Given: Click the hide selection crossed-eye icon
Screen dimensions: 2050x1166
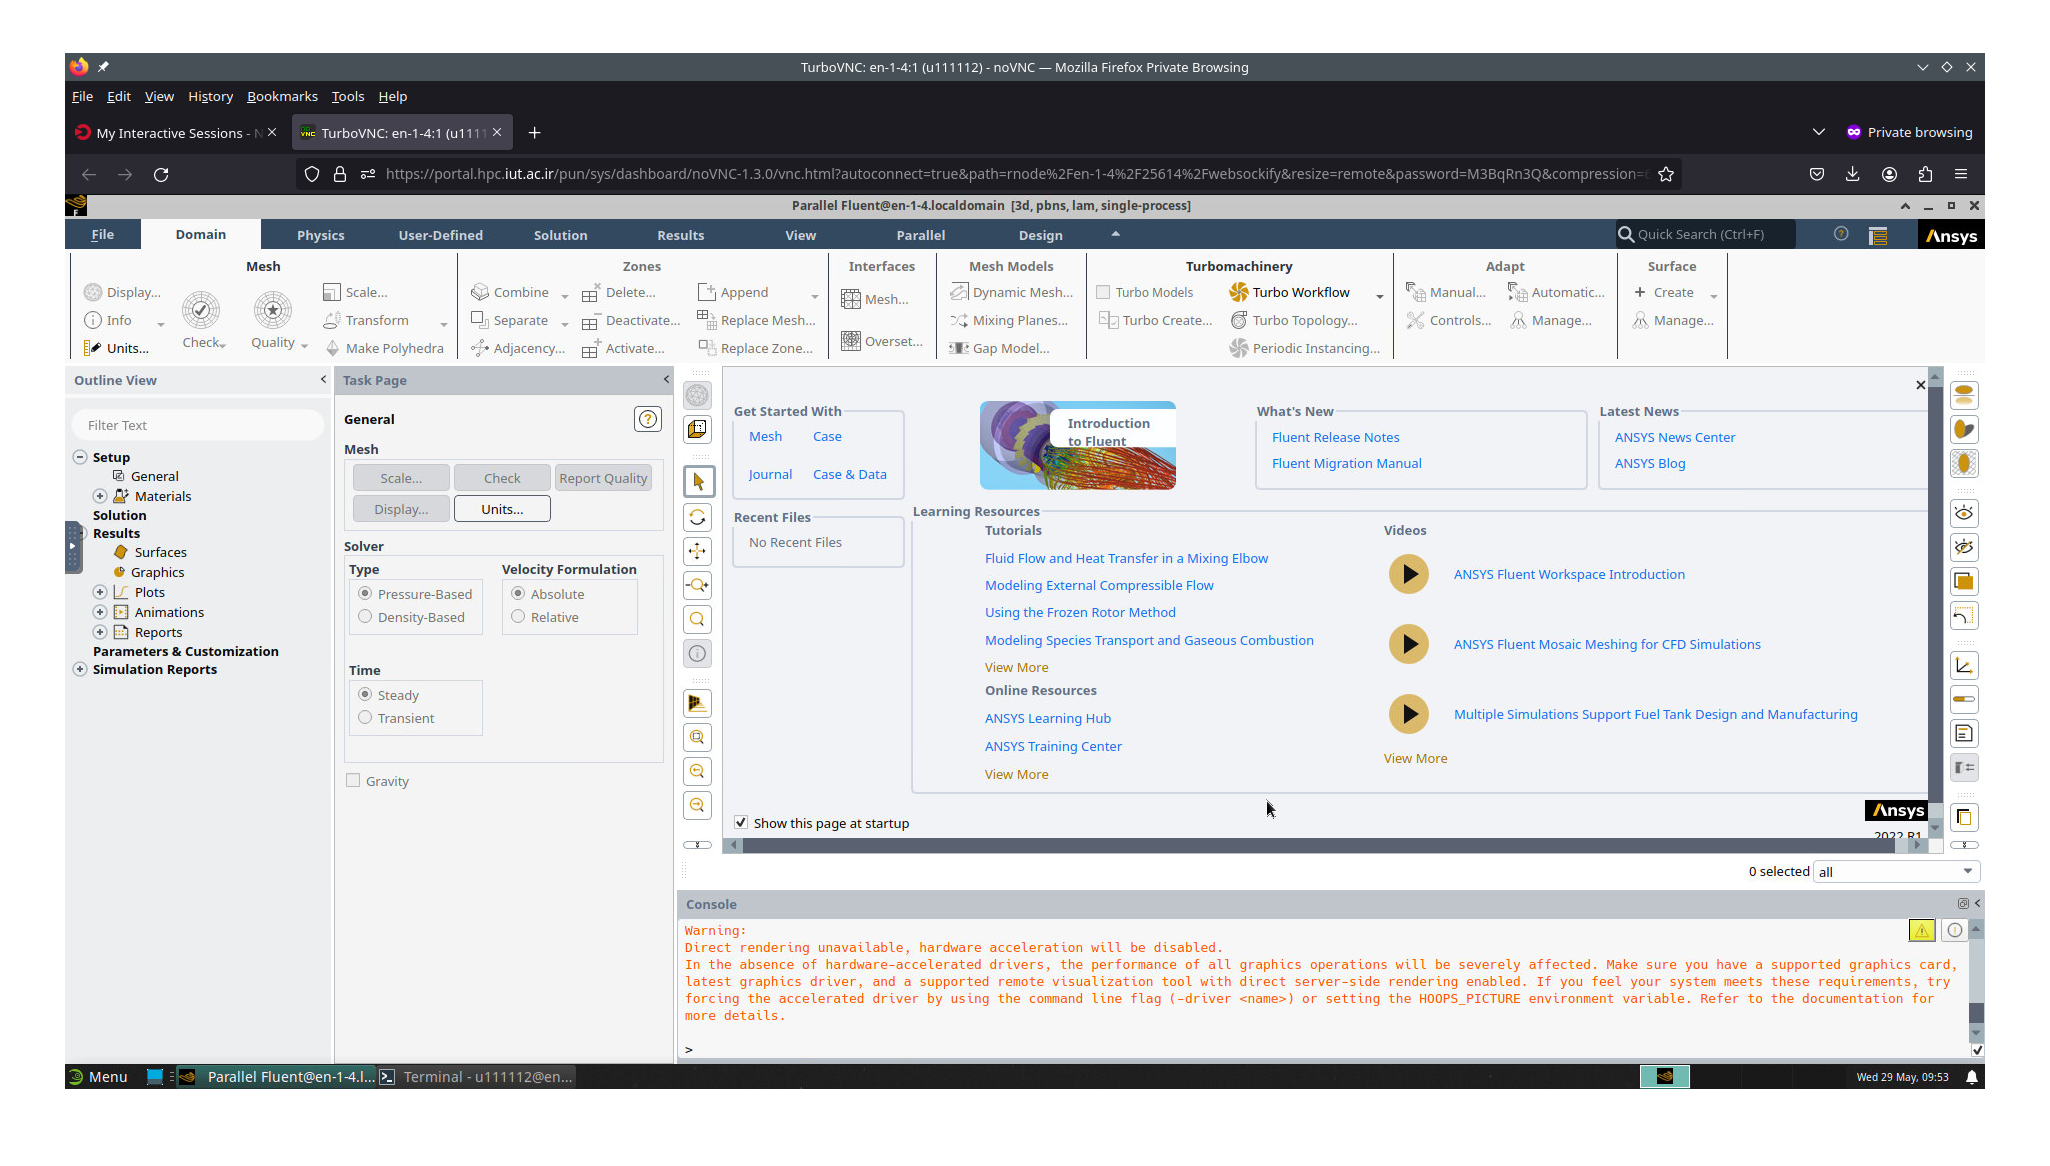Looking at the screenshot, I should [x=1964, y=547].
